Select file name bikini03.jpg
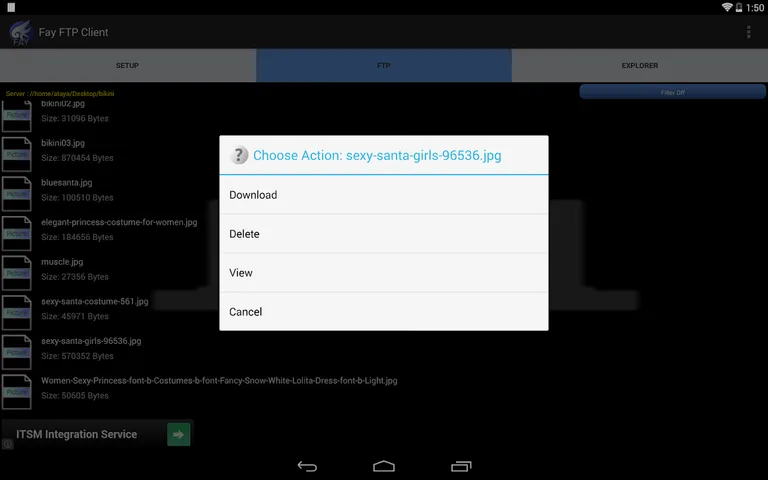The width and height of the screenshot is (768, 480). 63,143
